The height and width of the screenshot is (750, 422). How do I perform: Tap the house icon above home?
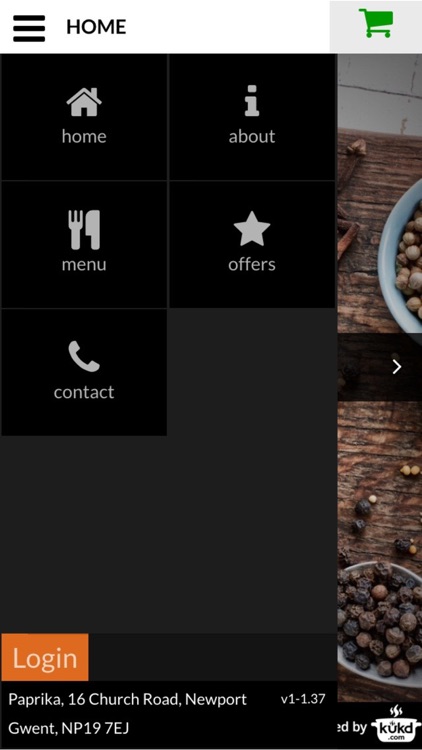(x=84, y=102)
